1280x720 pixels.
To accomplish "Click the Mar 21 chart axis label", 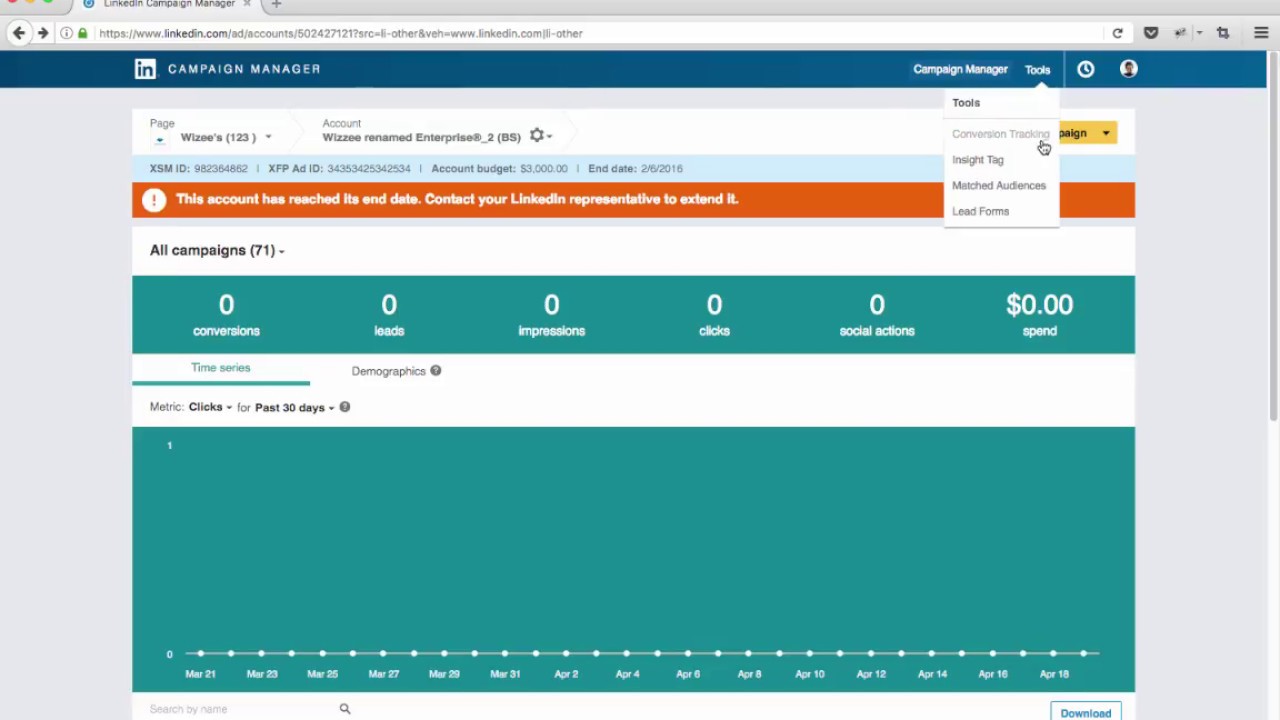I will 200,674.
